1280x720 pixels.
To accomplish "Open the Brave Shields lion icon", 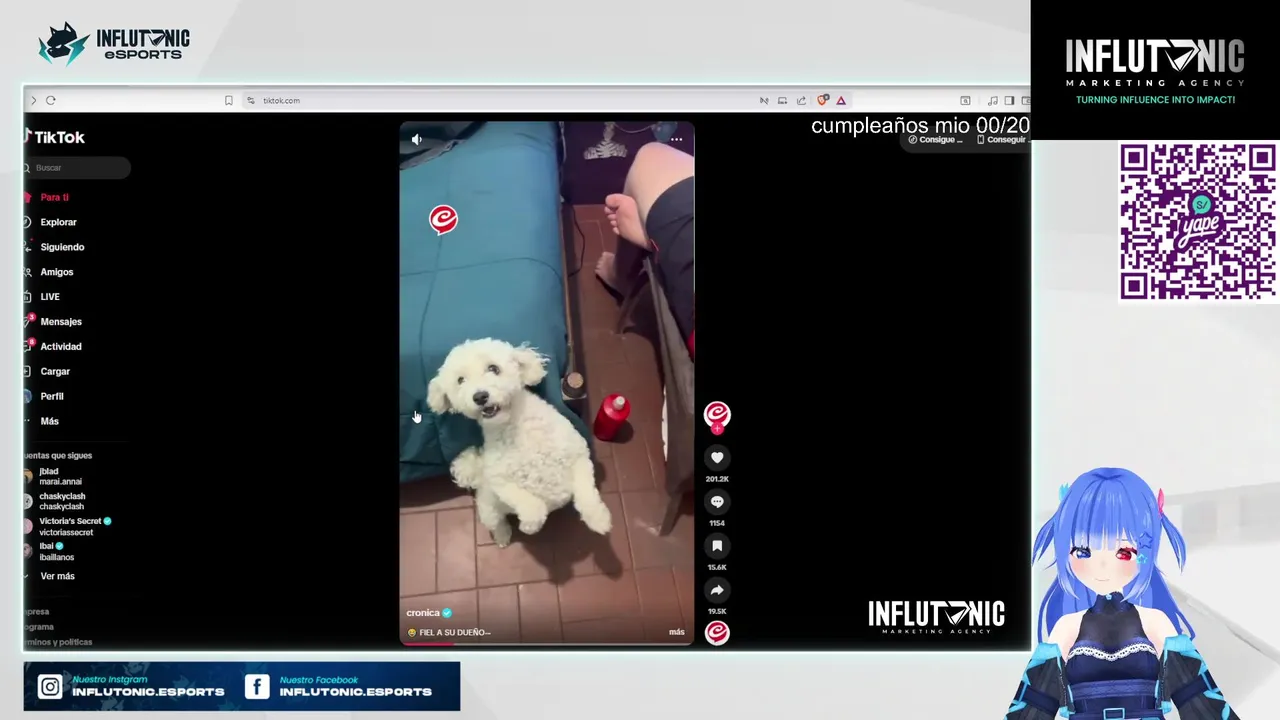I will (x=823, y=100).
